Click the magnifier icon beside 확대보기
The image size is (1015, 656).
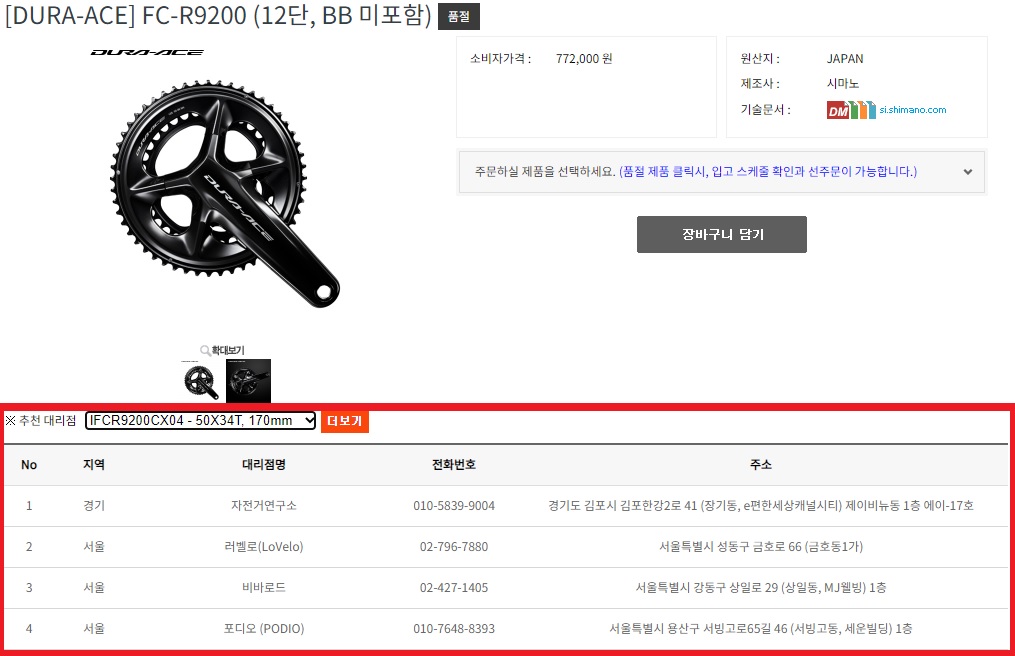click(x=205, y=350)
